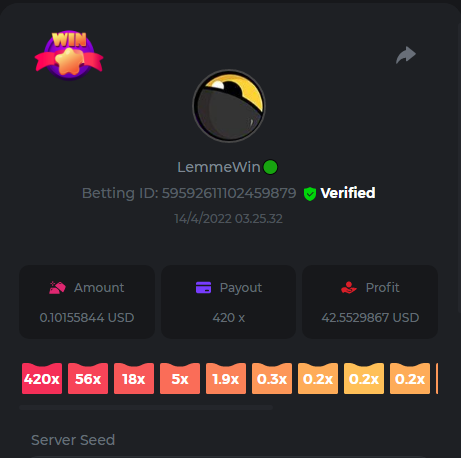Screen dimensions: 461x458
Task: Select the 420x multiplier chip
Action: point(42,379)
